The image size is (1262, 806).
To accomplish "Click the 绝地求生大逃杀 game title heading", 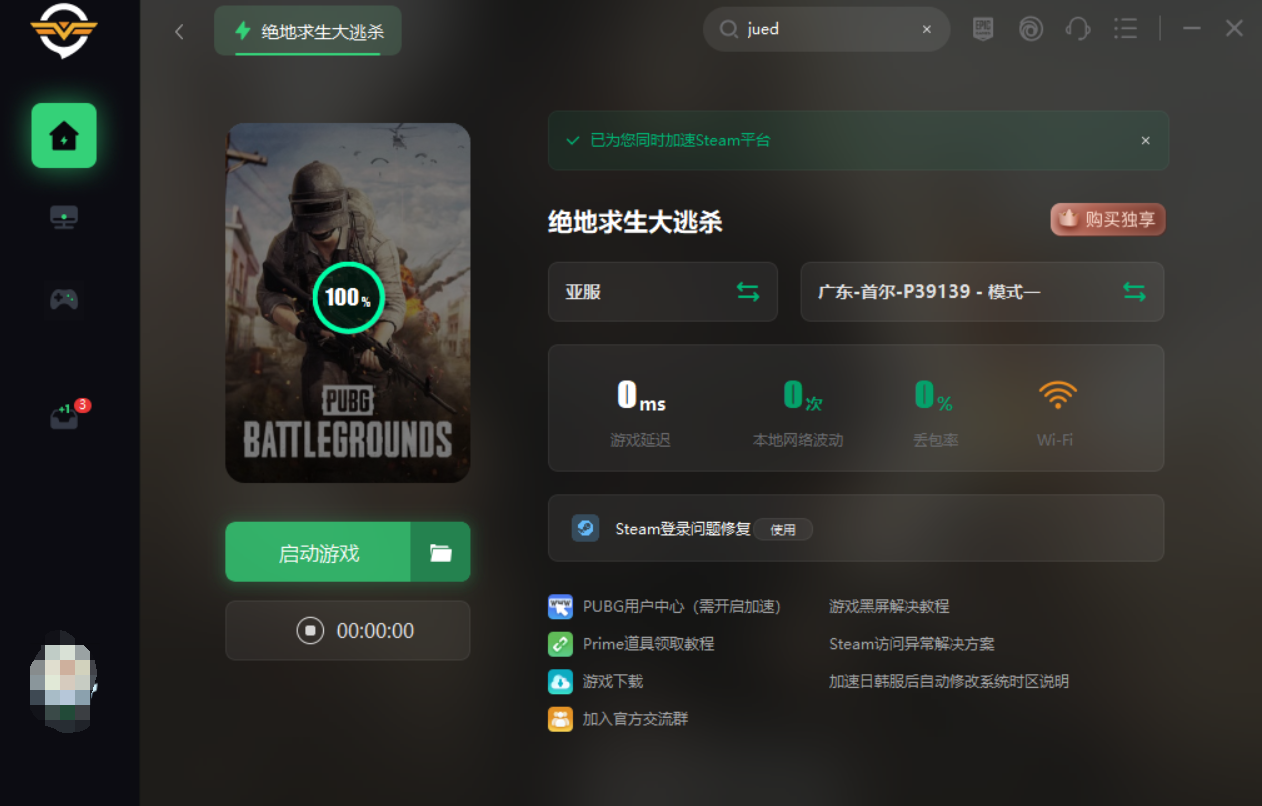I will 635,221.
